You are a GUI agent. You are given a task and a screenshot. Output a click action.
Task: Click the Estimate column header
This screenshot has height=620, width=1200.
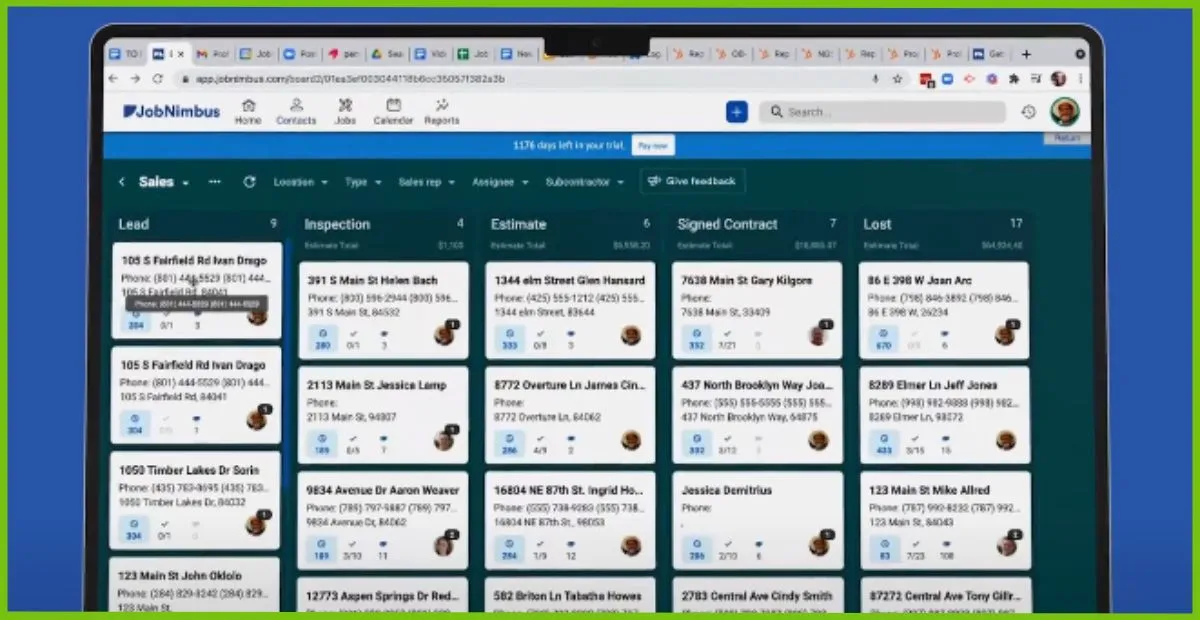pyautogui.click(x=518, y=224)
